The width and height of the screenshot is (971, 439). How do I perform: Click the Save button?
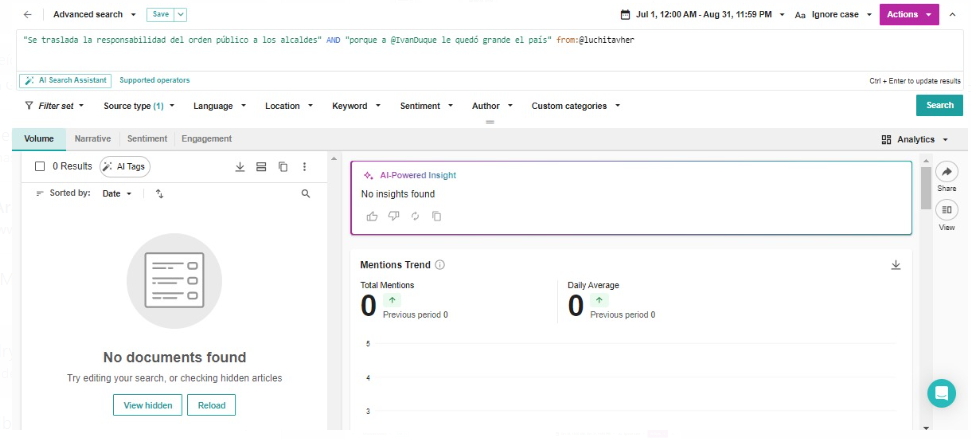click(160, 14)
